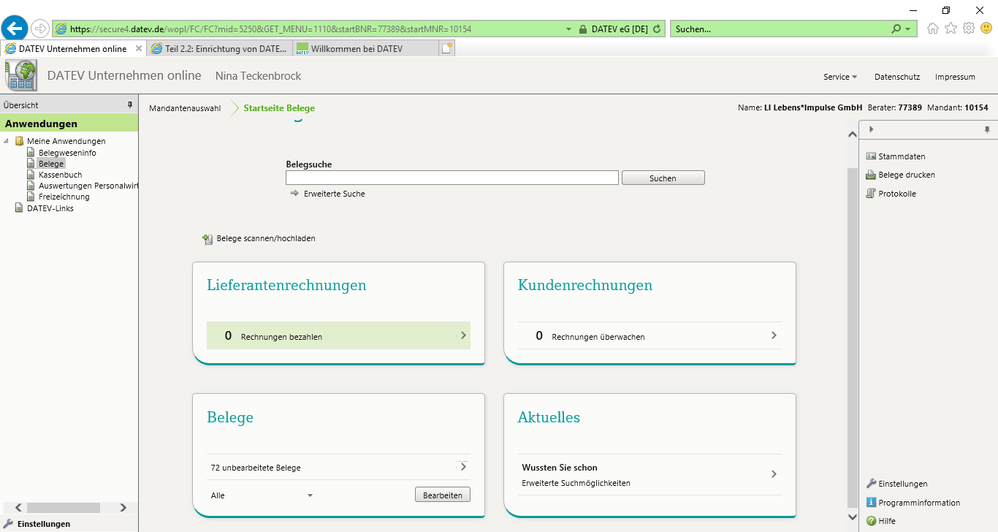The width and height of the screenshot is (998, 532).
Task: Open the Impressum link
Action: coord(955,76)
